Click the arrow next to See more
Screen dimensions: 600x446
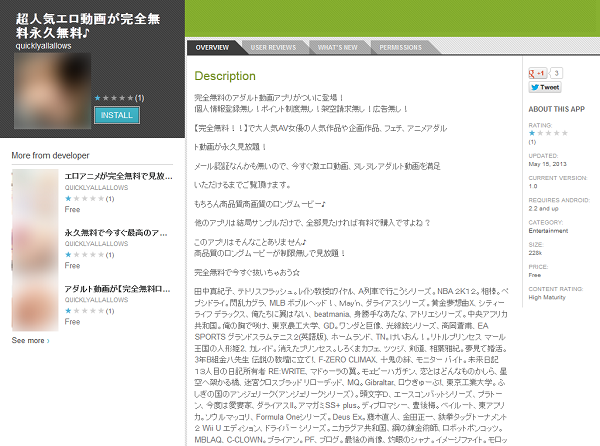pos(48,341)
